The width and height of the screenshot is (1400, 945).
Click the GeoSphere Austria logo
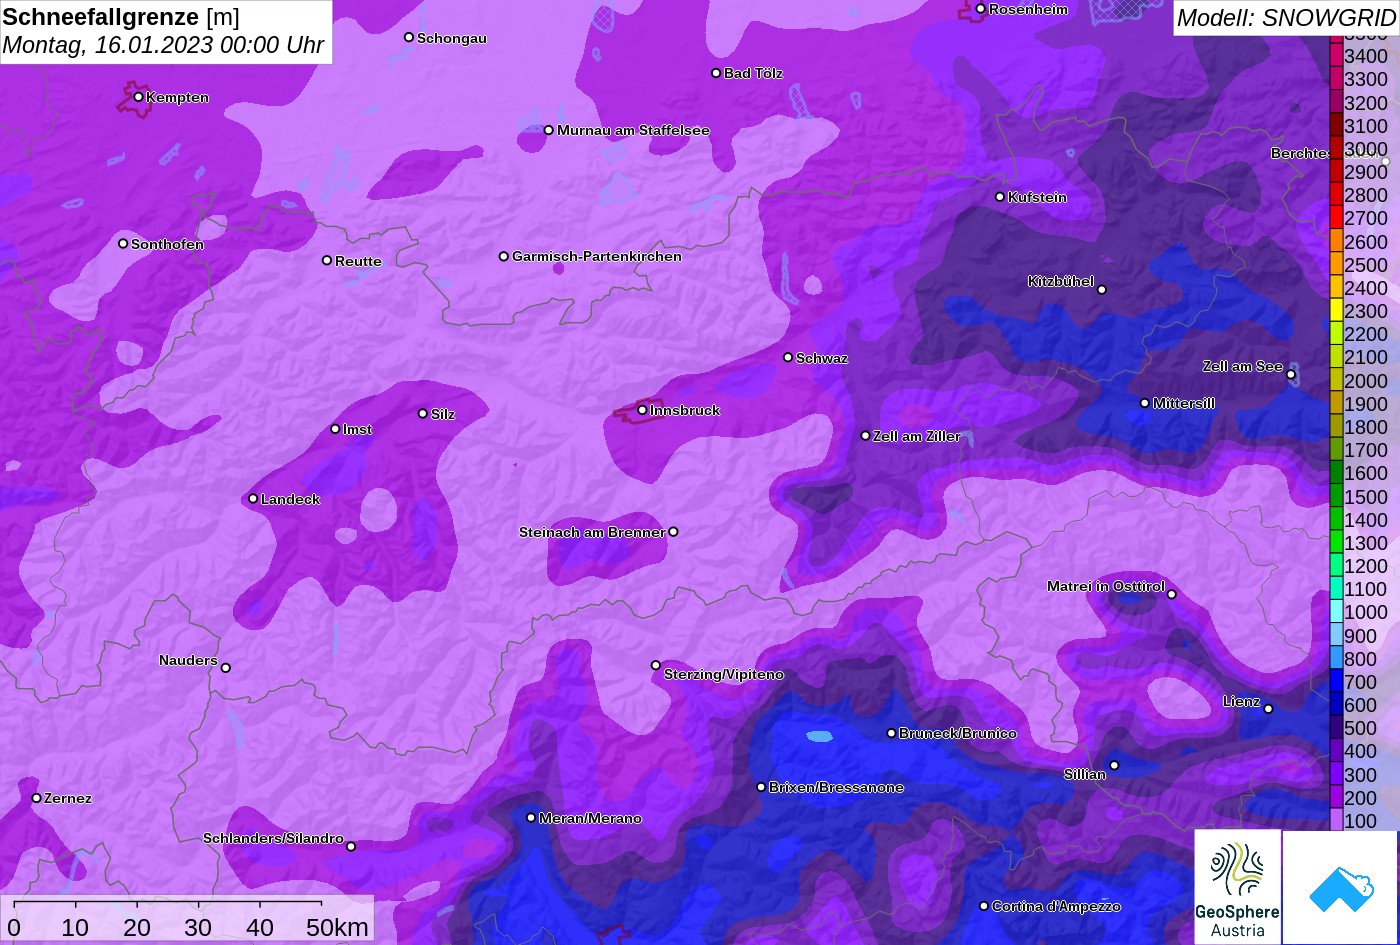(1237, 886)
